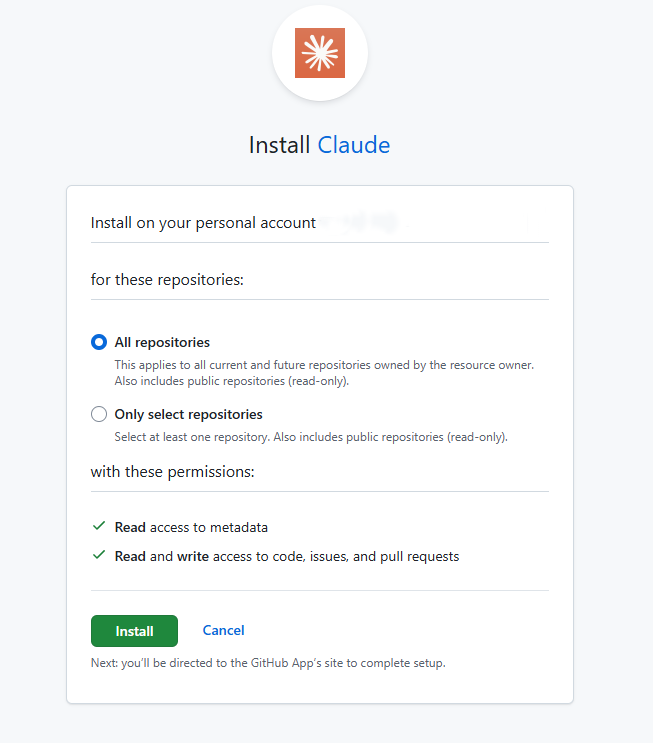This screenshot has width=653, height=743.
Task: Click the green Install button
Action: coord(134,631)
